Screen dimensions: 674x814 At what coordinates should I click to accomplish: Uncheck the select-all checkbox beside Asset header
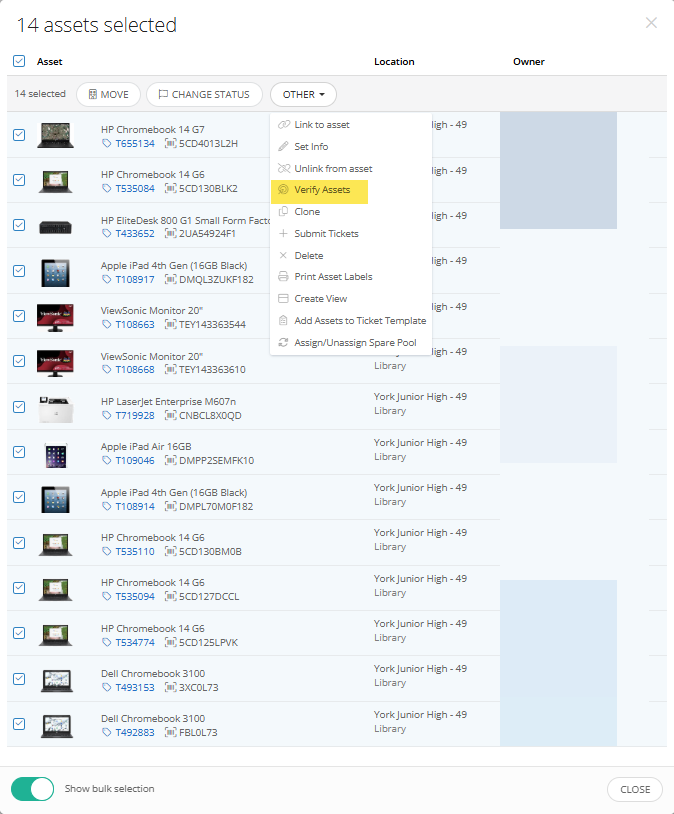coord(19,61)
